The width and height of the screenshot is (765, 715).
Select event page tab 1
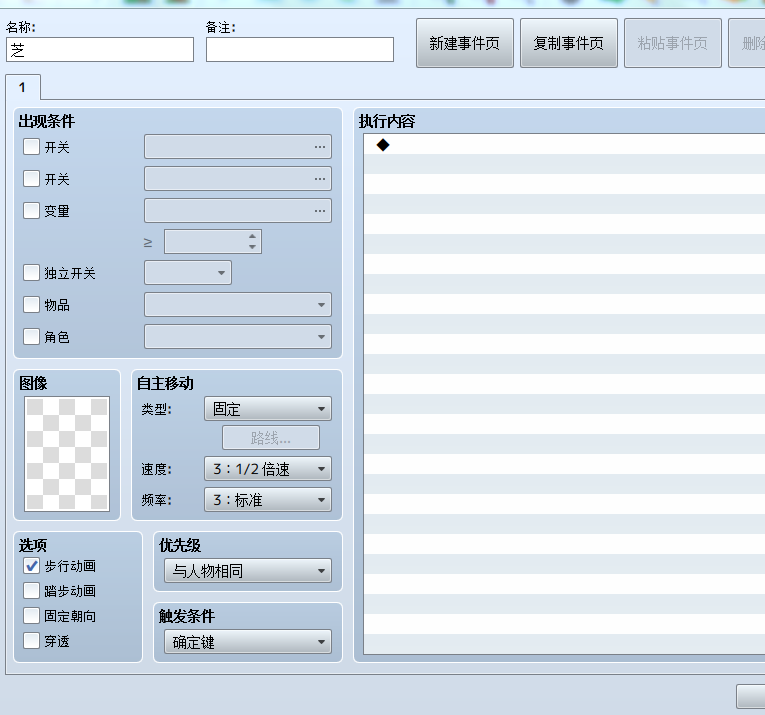[22, 87]
